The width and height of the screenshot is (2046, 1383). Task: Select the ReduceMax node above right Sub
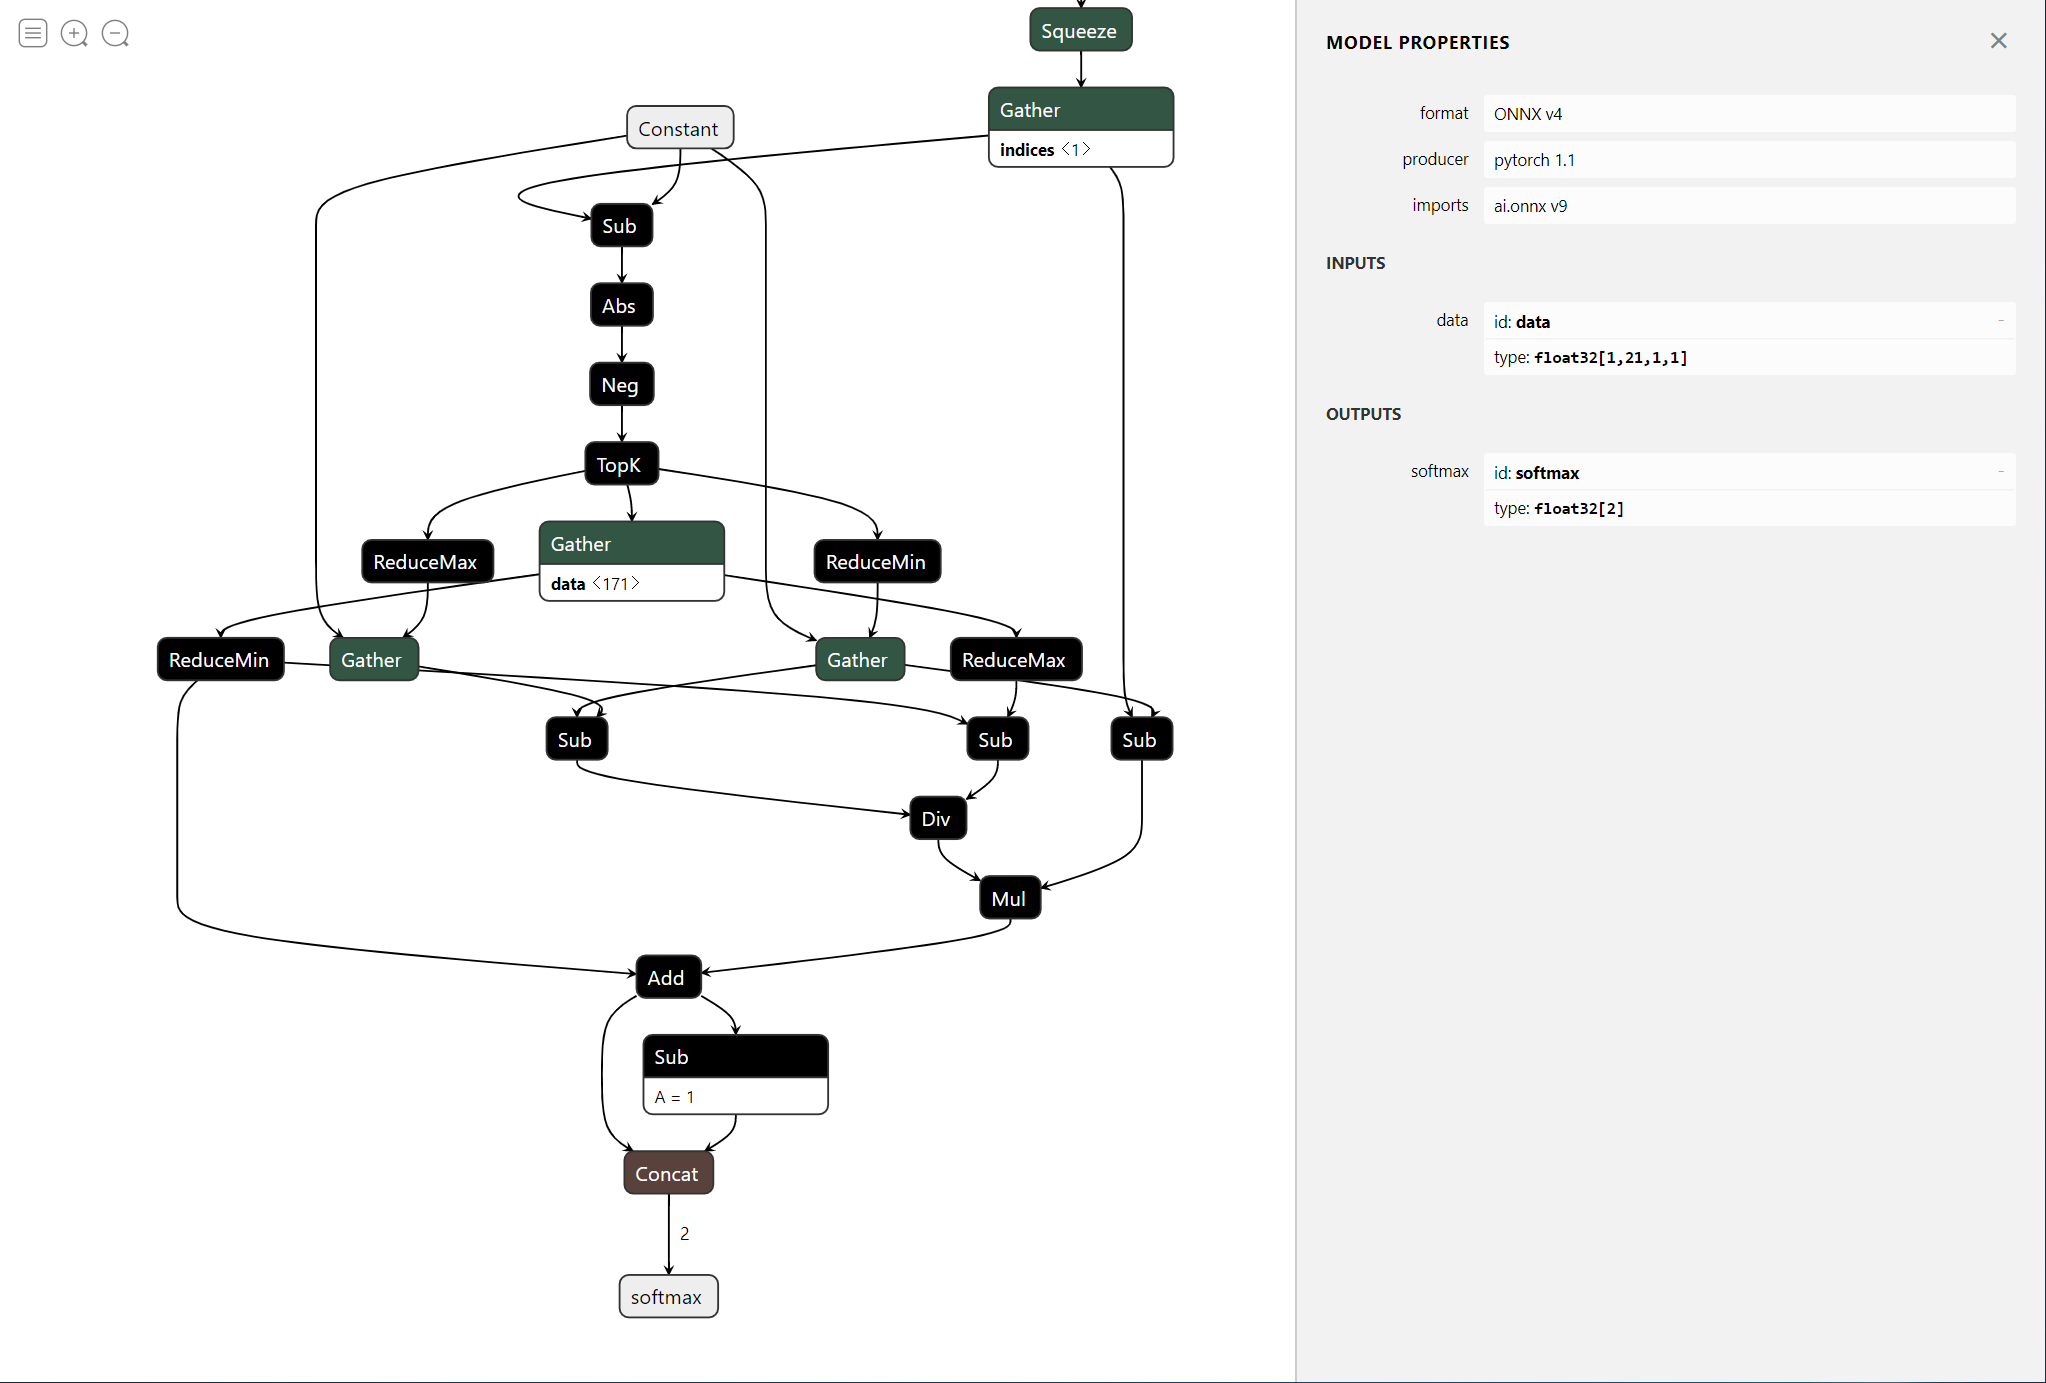click(1015, 659)
